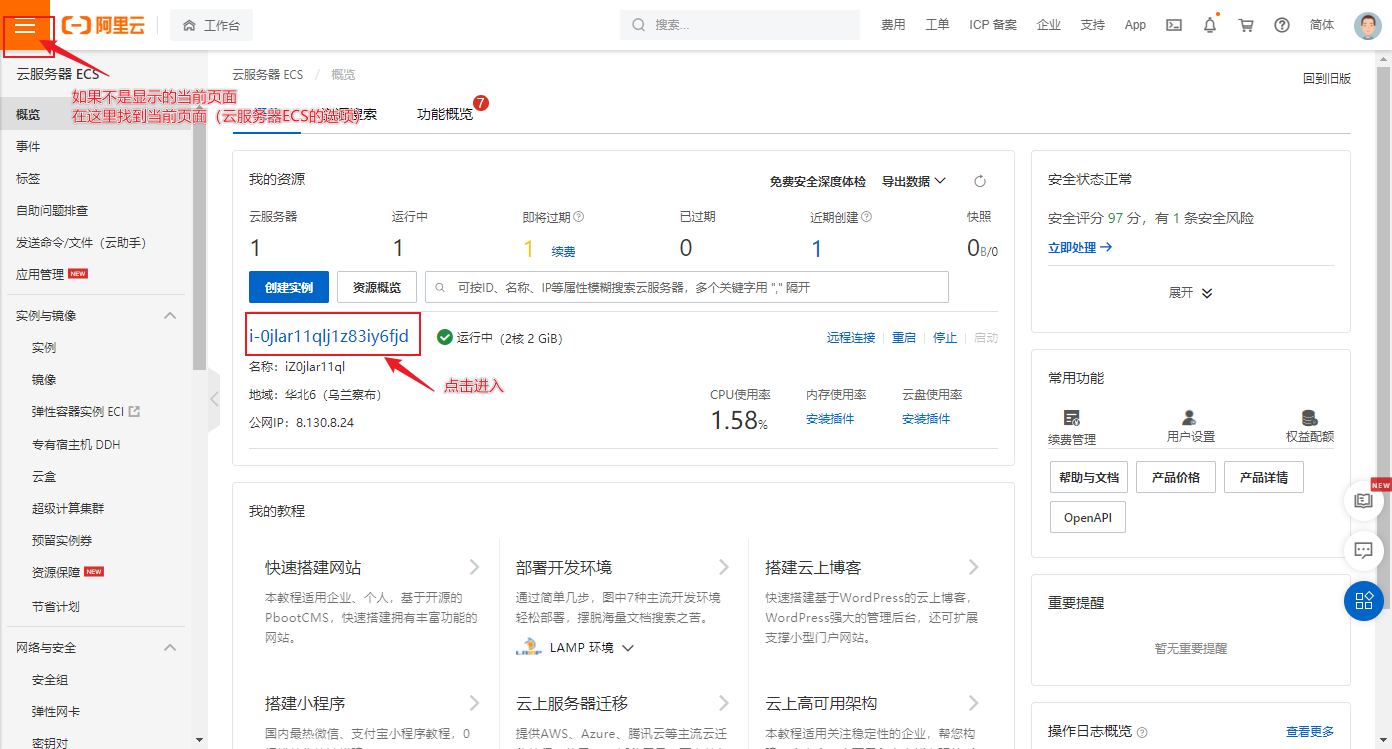Open 费用 in top bar
The image size is (1392, 749).
[x=893, y=25]
